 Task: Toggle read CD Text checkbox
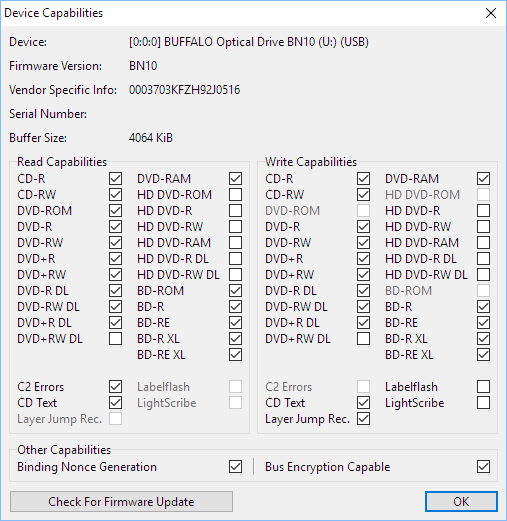pyautogui.click(x=115, y=403)
